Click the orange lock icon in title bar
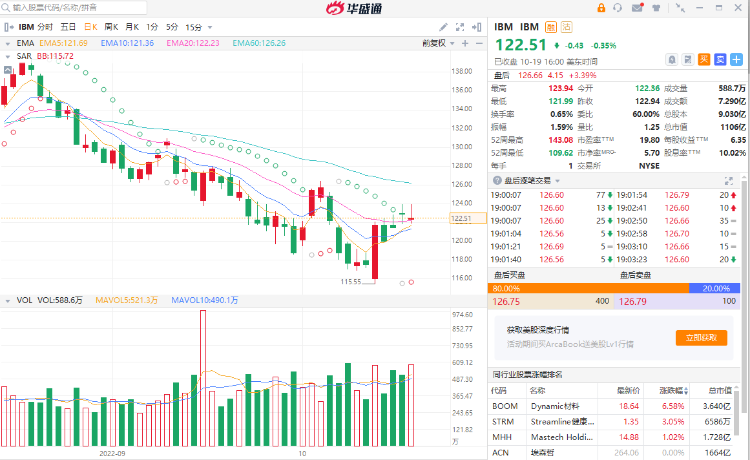The width and height of the screenshot is (750, 460). pyautogui.click(x=601, y=8)
